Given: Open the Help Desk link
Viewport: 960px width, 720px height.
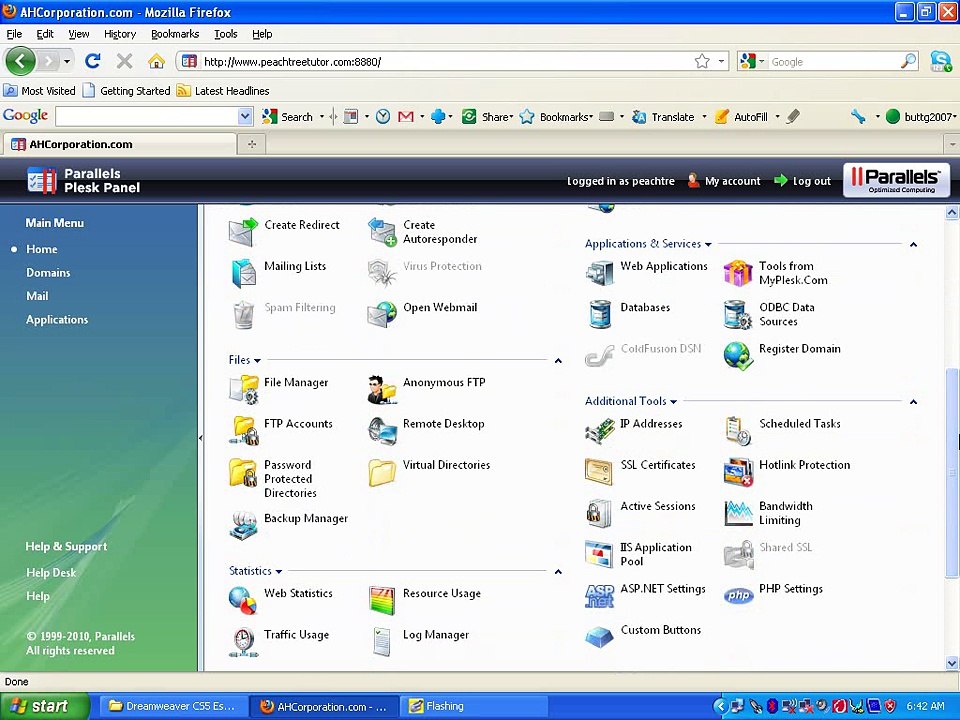Looking at the screenshot, I should tap(51, 572).
